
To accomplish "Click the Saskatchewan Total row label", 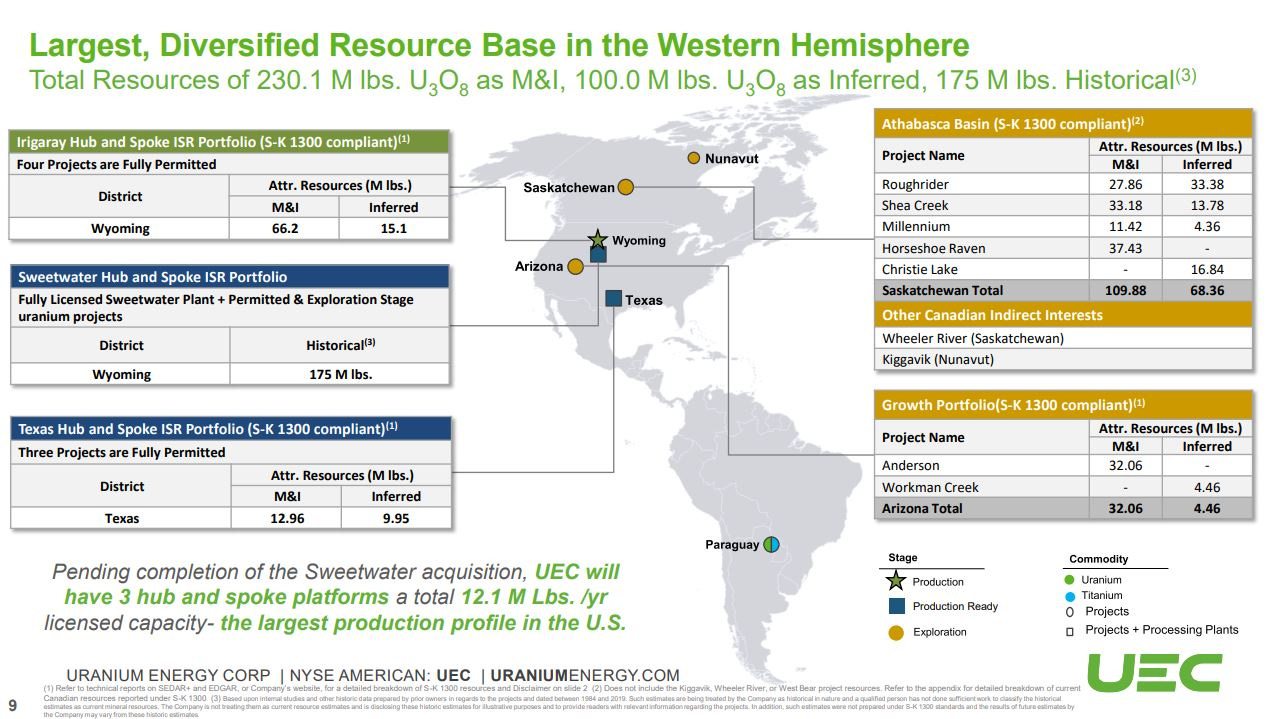I will point(942,290).
